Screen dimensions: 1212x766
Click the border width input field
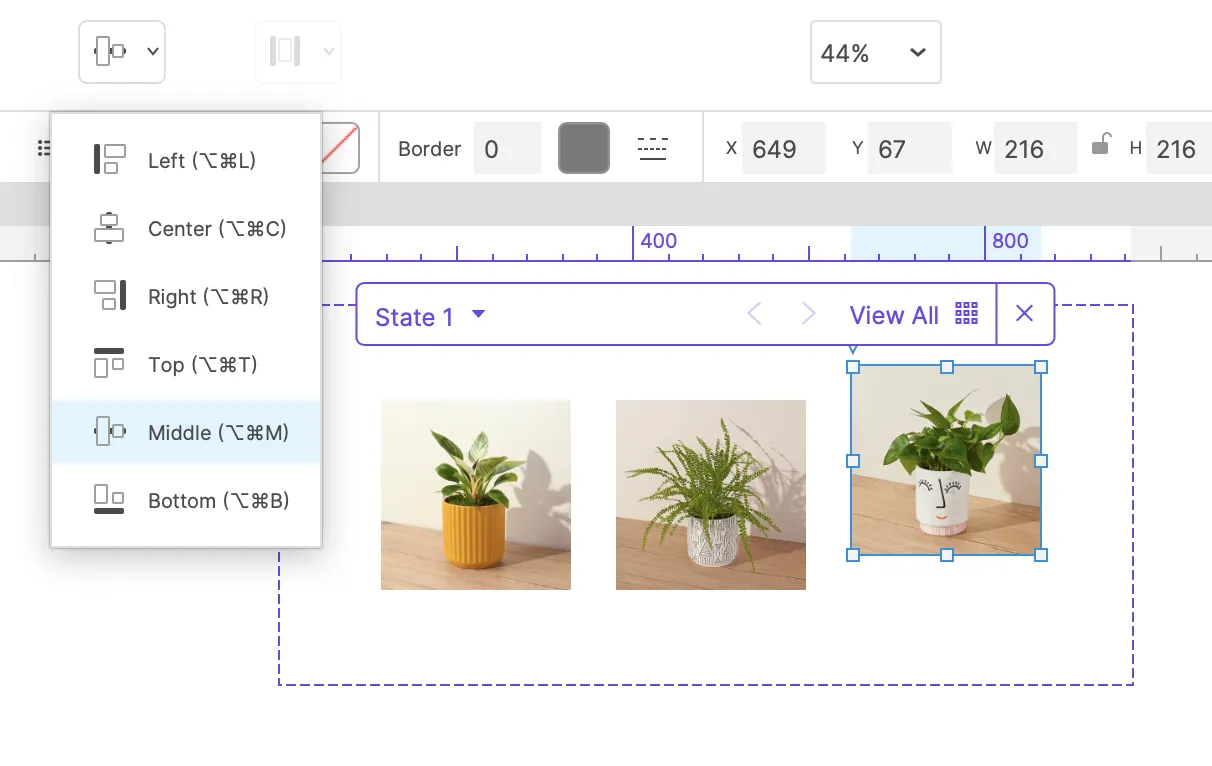coord(507,149)
